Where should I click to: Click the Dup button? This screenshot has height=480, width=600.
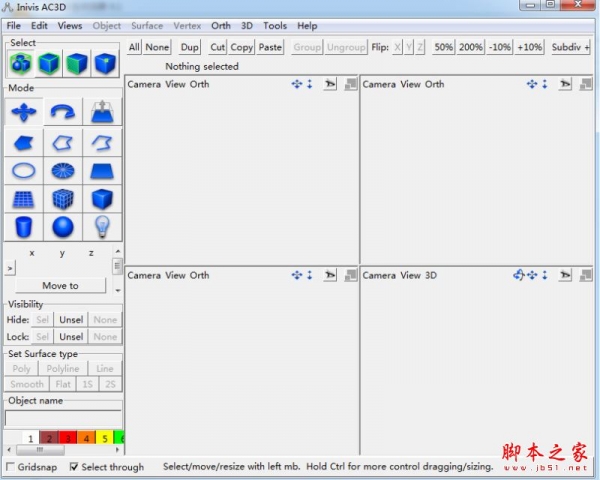[x=190, y=47]
